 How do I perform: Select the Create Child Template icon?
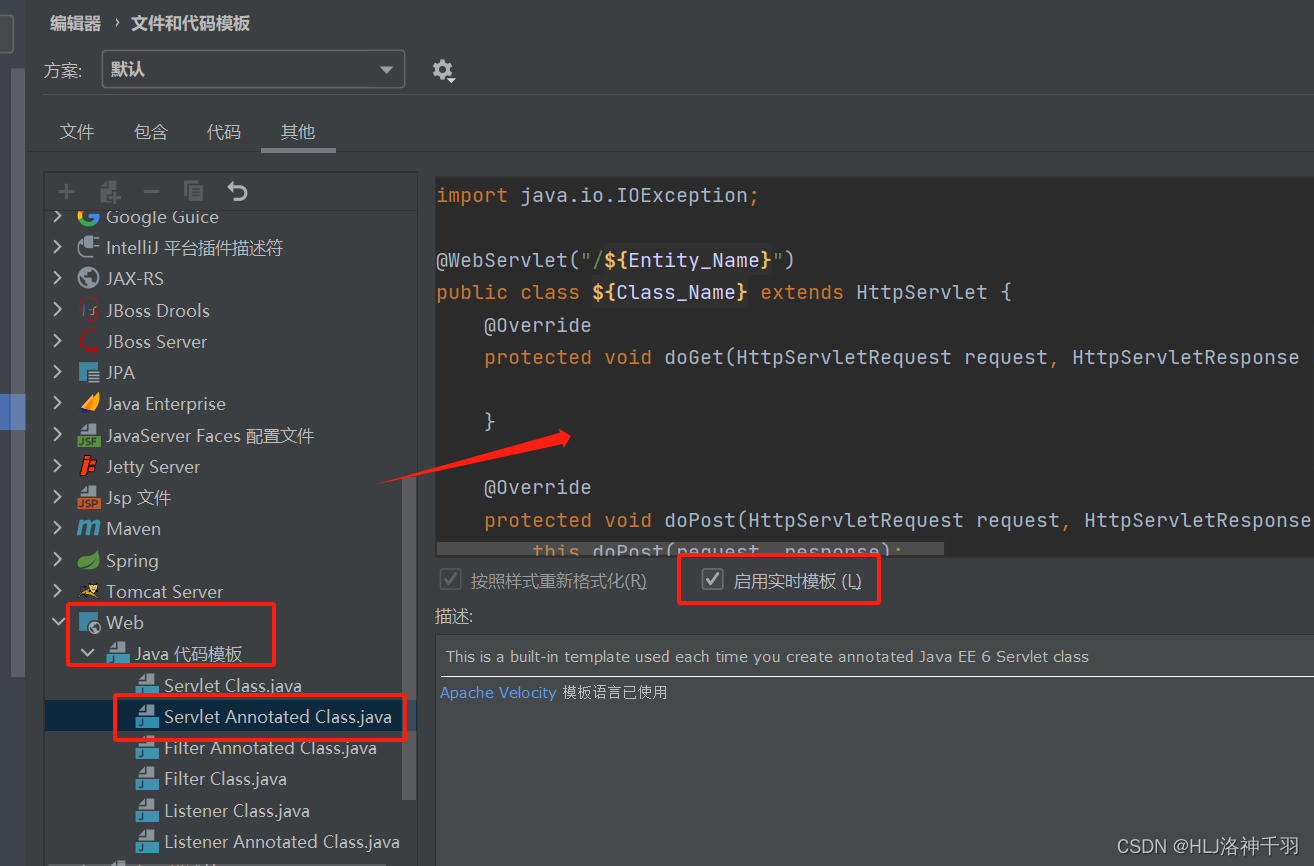[109, 191]
